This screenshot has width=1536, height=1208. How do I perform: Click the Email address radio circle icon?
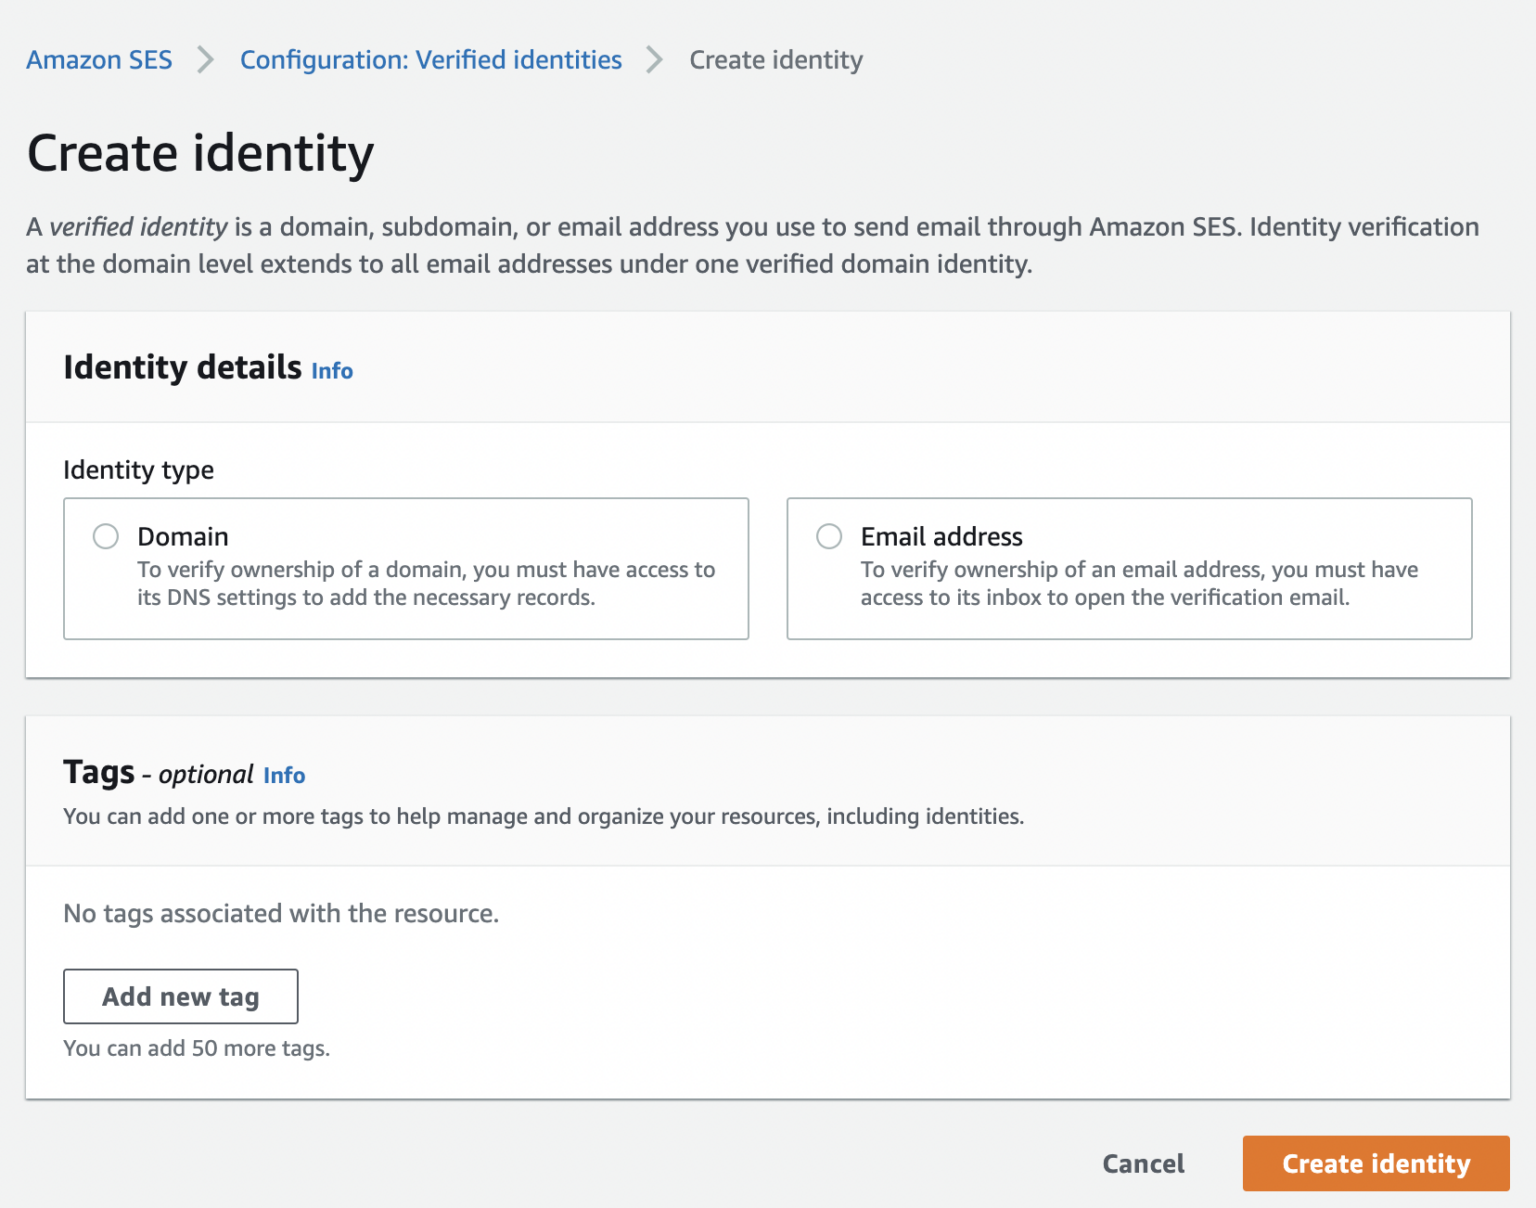pyautogui.click(x=829, y=536)
